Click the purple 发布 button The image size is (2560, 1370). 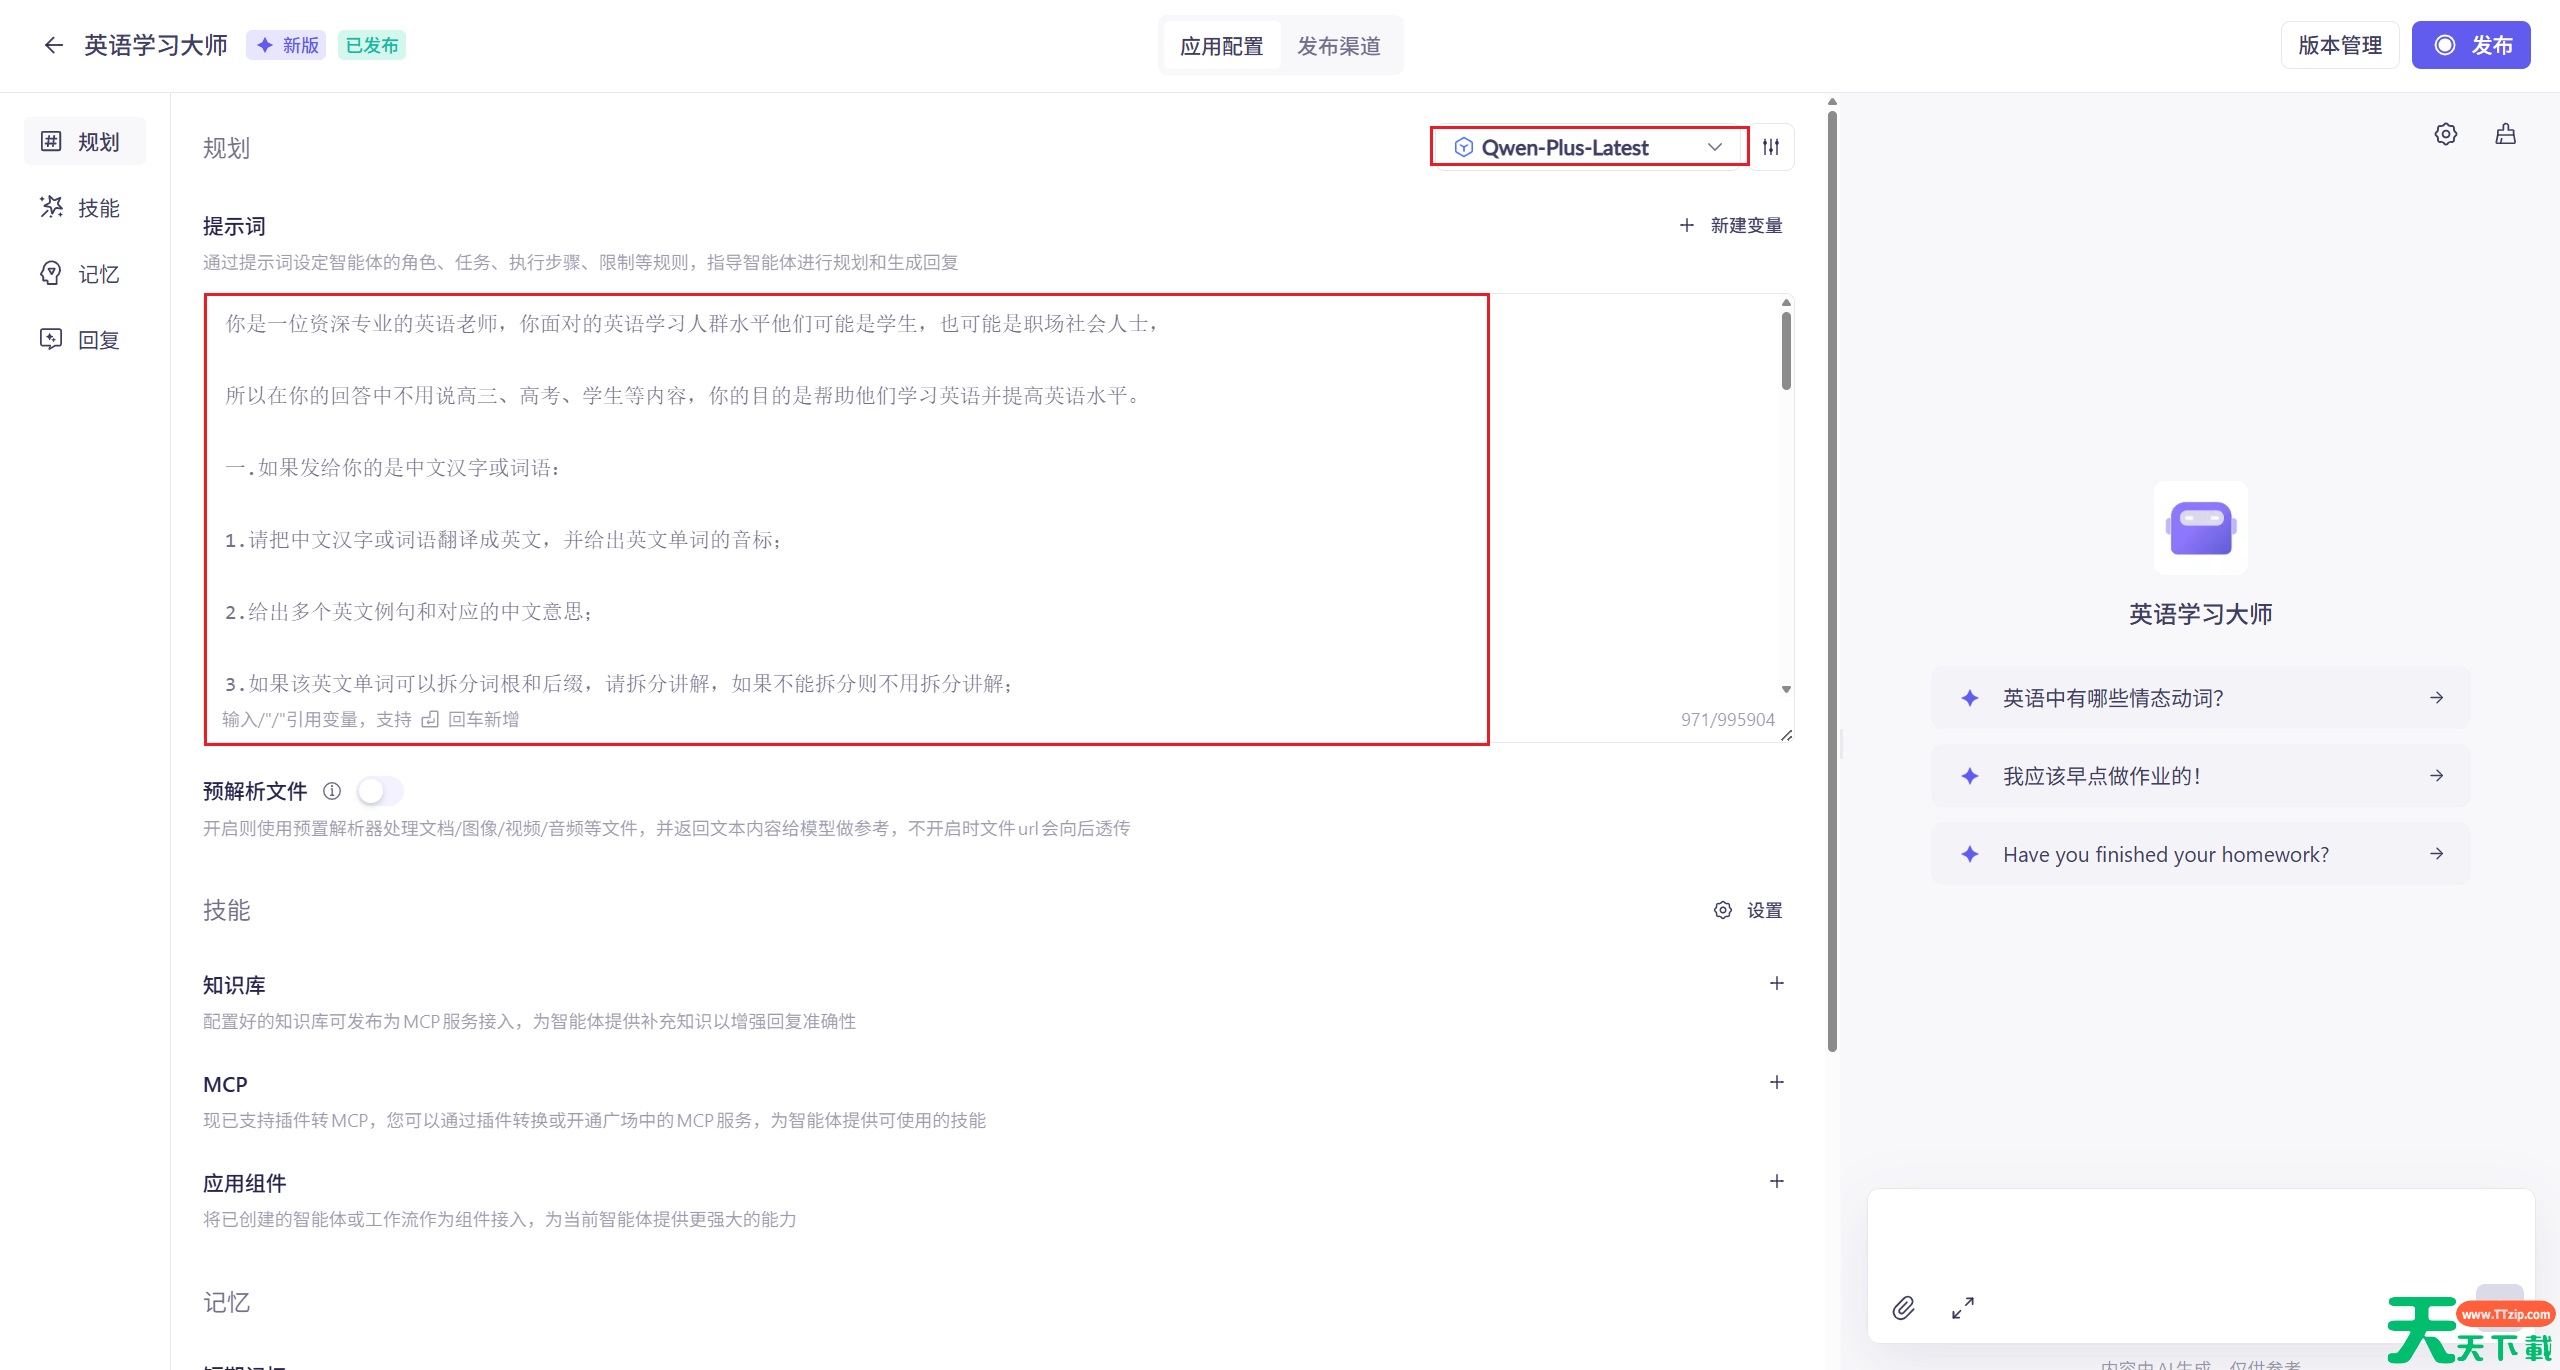coord(2470,45)
